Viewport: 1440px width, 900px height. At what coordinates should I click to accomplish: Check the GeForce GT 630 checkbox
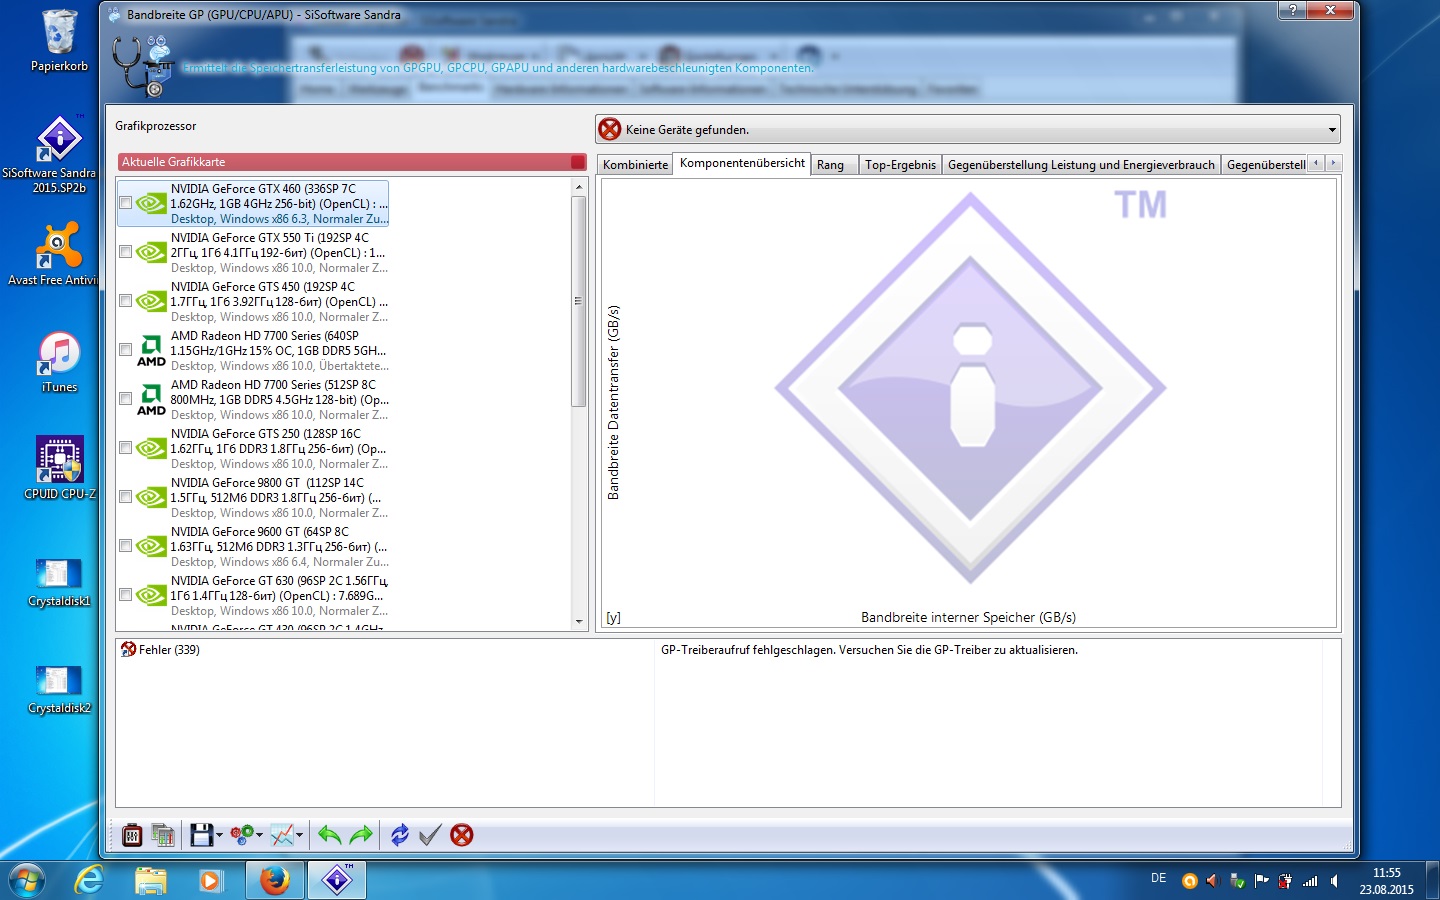pos(125,595)
